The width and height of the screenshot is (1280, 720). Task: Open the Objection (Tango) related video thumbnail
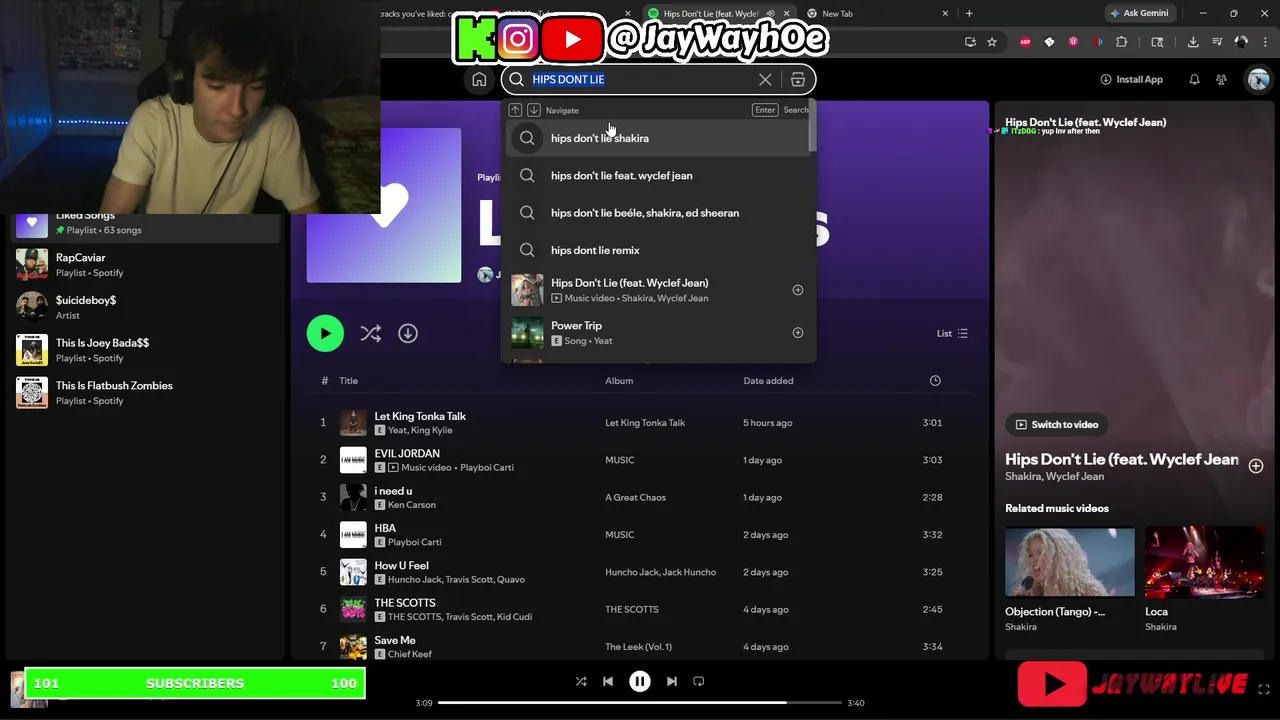(x=1070, y=563)
